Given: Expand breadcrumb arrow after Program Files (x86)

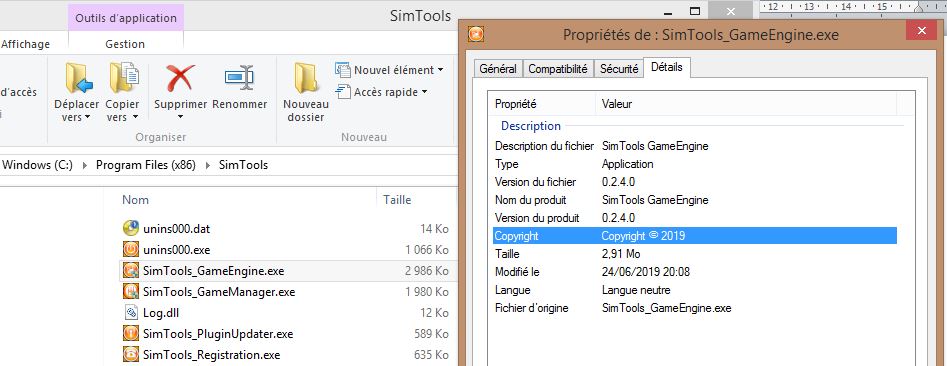Looking at the screenshot, I should [x=208, y=165].
